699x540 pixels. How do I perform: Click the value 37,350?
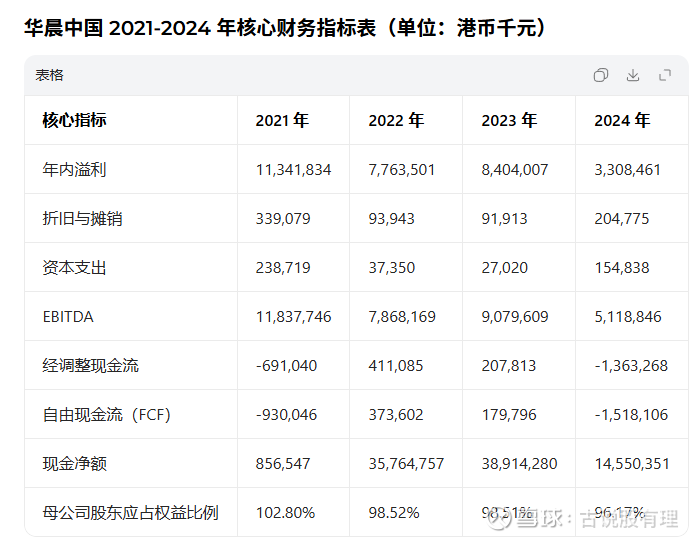point(391,268)
